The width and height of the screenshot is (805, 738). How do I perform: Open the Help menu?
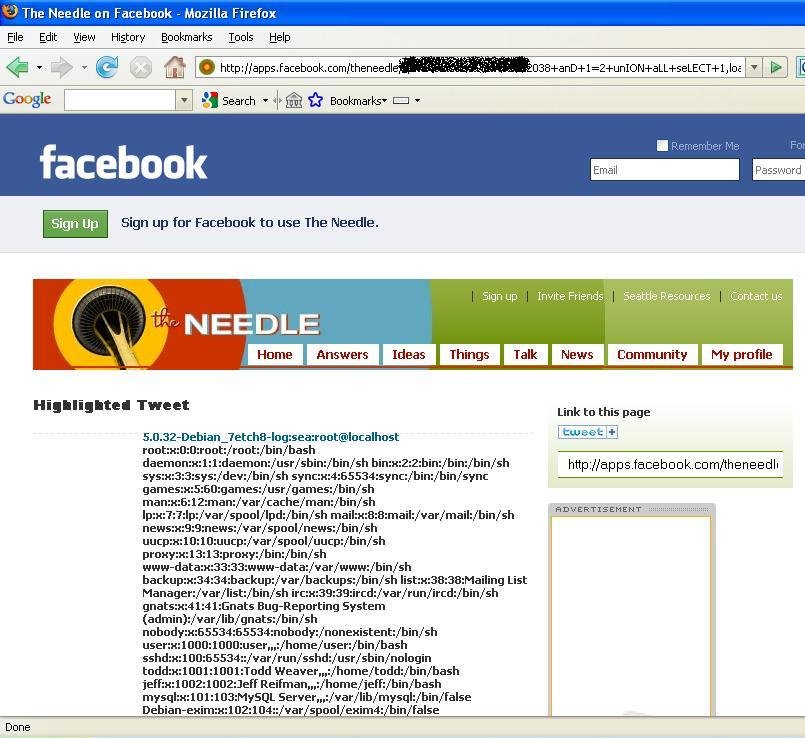[280, 37]
